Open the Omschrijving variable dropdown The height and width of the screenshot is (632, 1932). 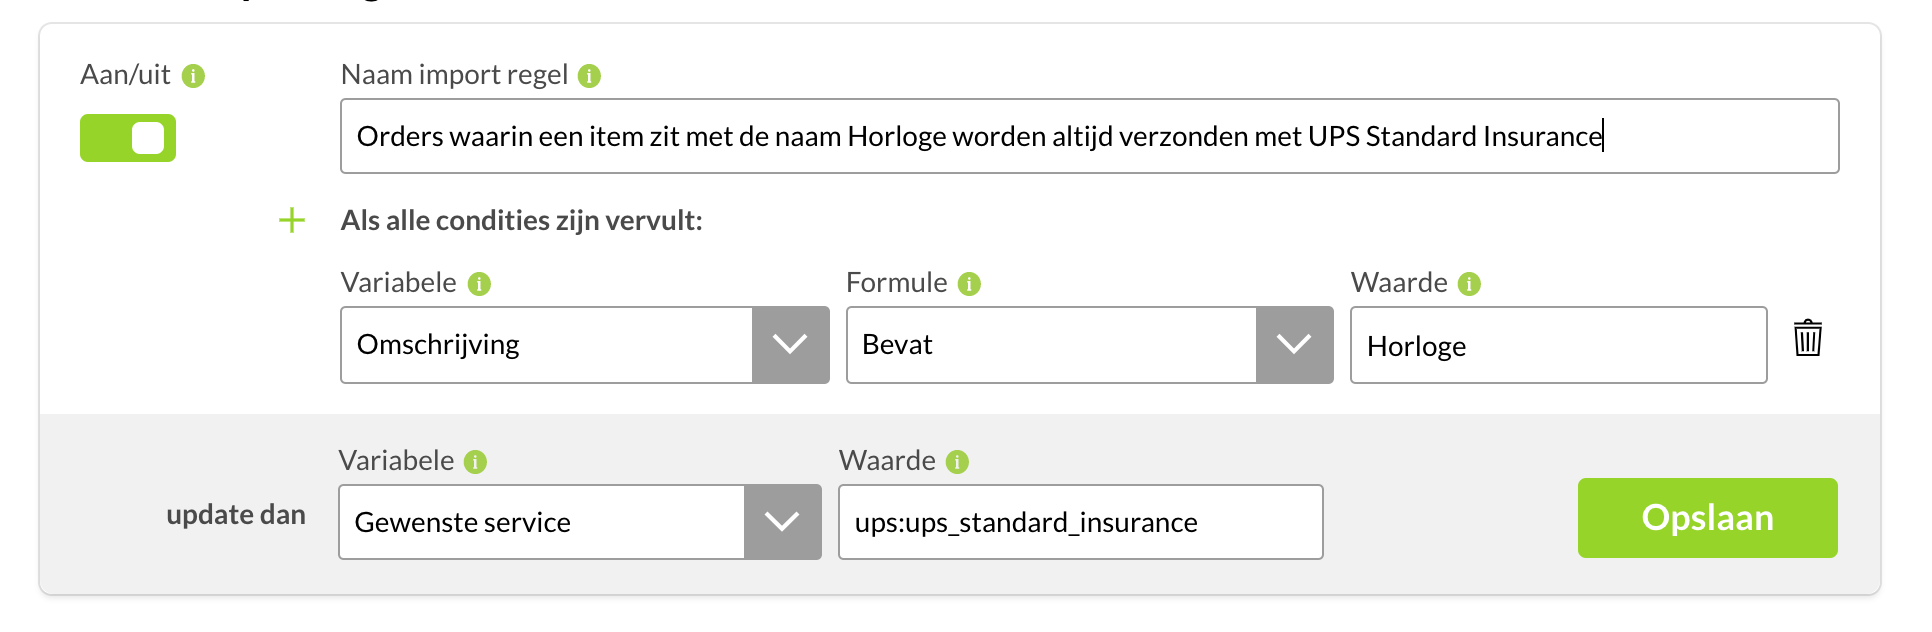(585, 345)
